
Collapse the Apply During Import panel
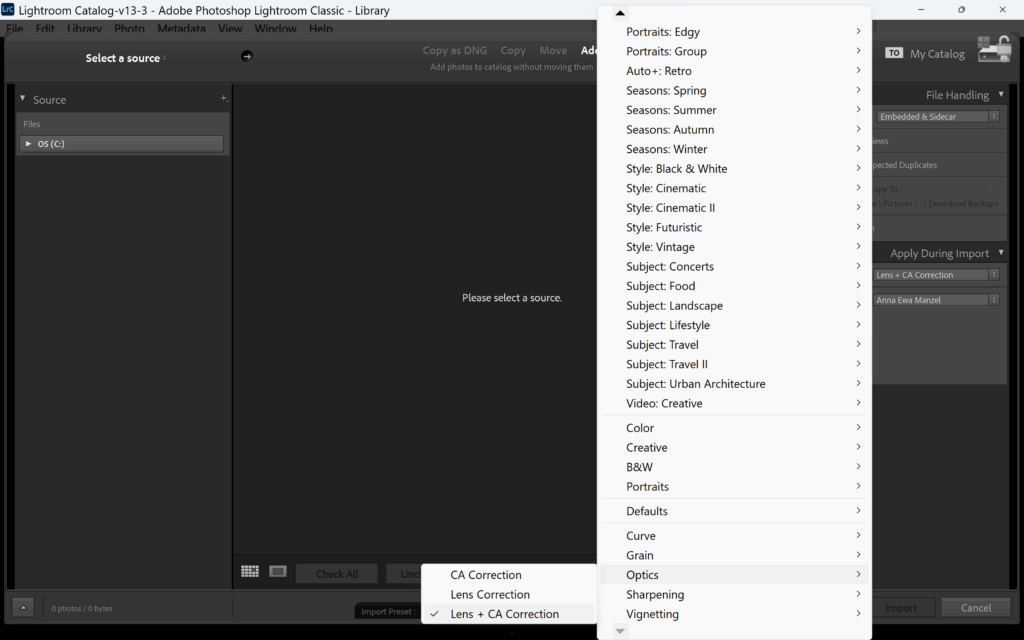point(1000,253)
